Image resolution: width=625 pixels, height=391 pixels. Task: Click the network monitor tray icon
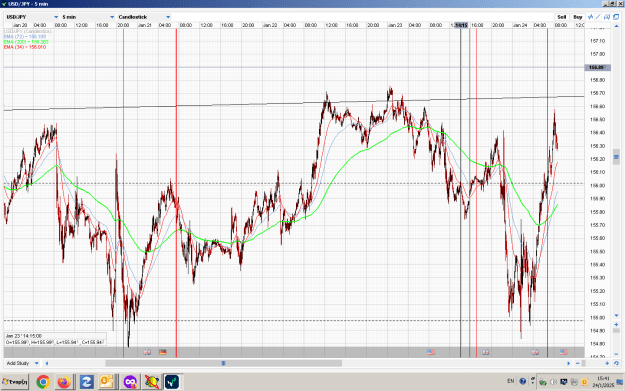click(564, 382)
